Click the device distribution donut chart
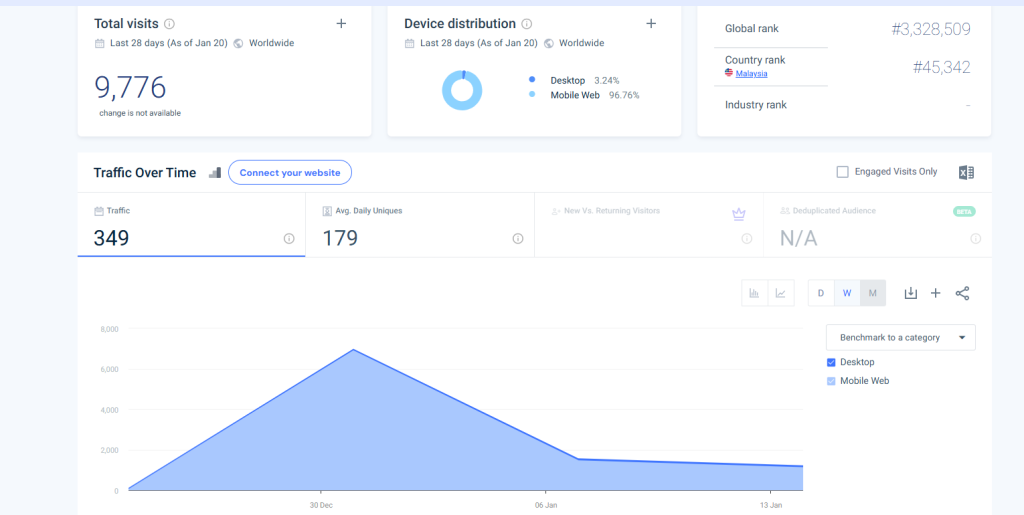 (x=462, y=91)
